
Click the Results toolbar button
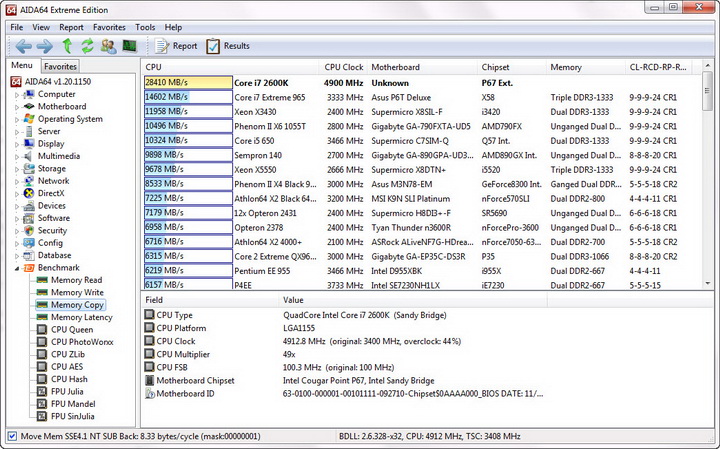(228, 46)
